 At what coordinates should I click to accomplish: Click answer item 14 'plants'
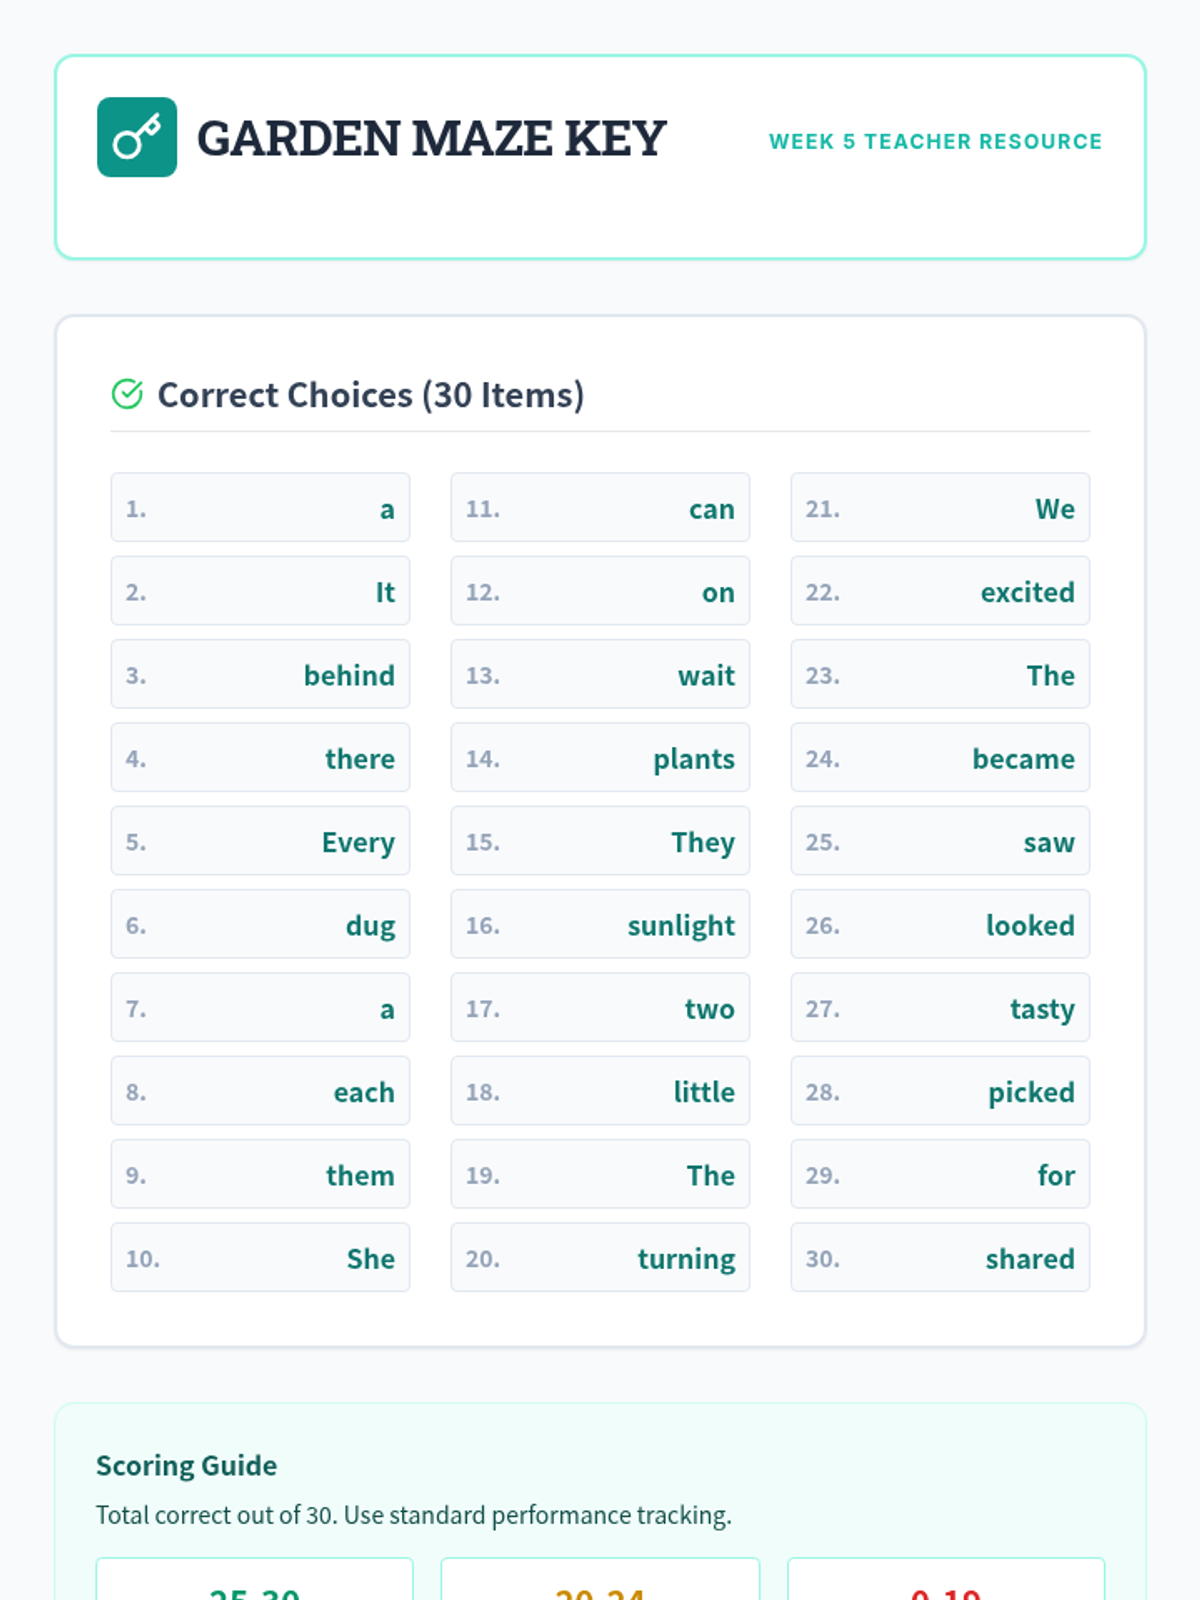(600, 758)
